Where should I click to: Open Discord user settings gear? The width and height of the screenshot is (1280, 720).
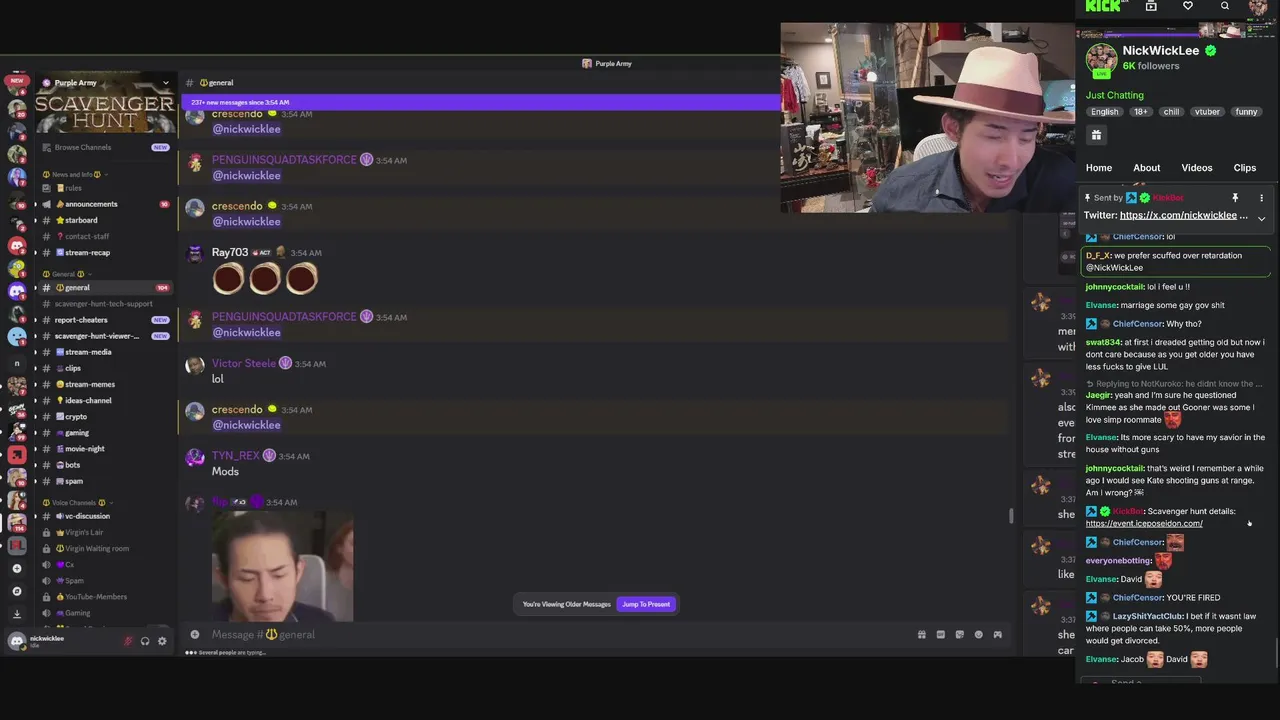pos(162,641)
